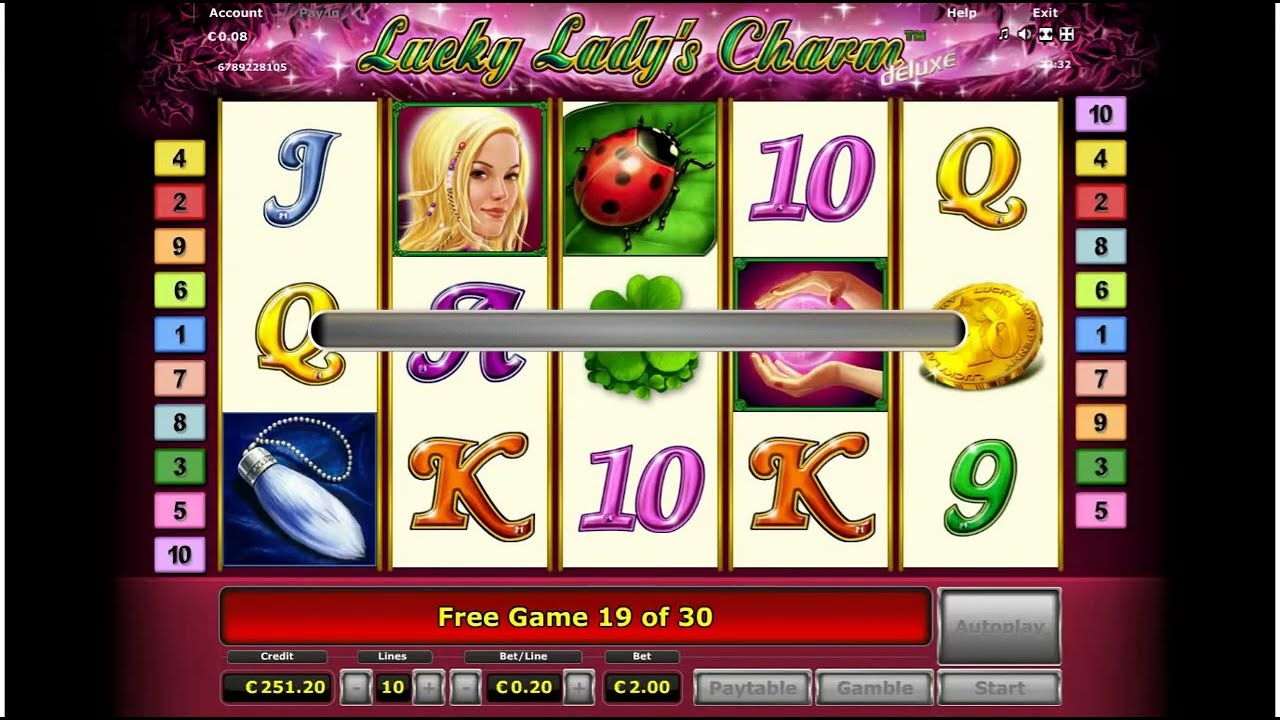This screenshot has width=1280, height=720.
Task: Toggle the fullscreen expand icon
Action: [1067, 34]
